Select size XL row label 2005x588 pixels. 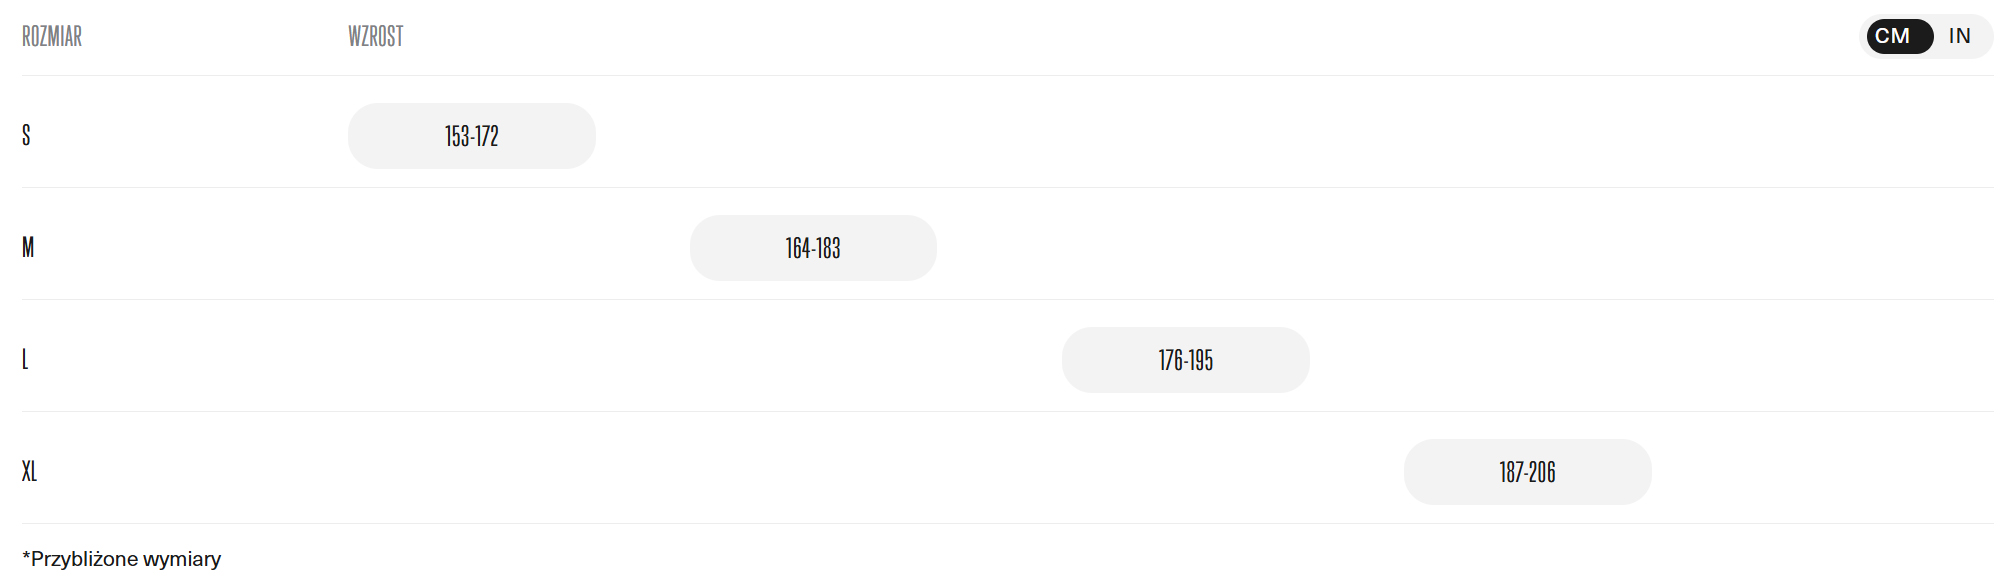(x=30, y=471)
